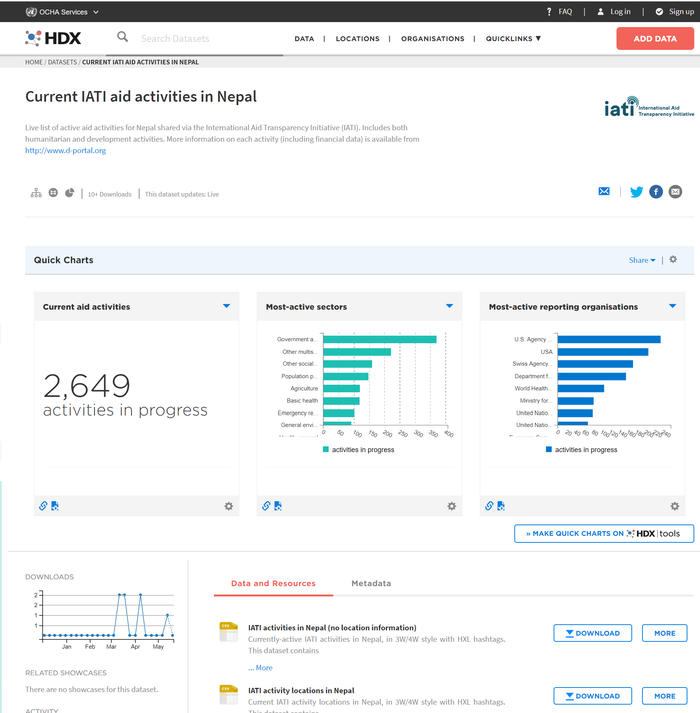The height and width of the screenshot is (713, 700).
Task: Download image of Most-active sectors chart
Action: [278, 506]
